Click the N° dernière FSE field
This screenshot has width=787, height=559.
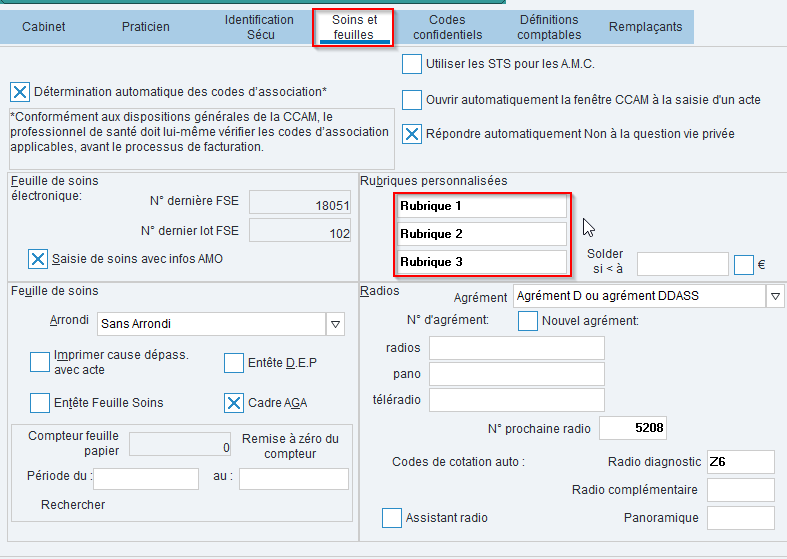click(300, 202)
